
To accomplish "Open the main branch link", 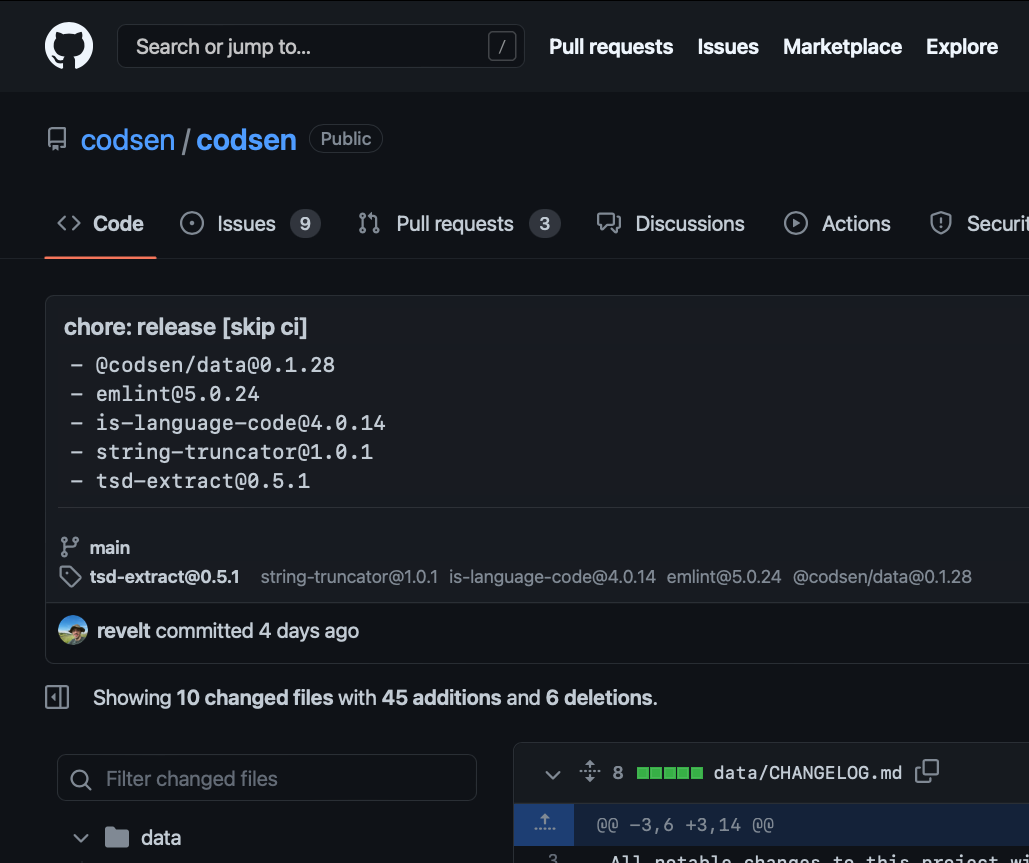I will click(110, 547).
